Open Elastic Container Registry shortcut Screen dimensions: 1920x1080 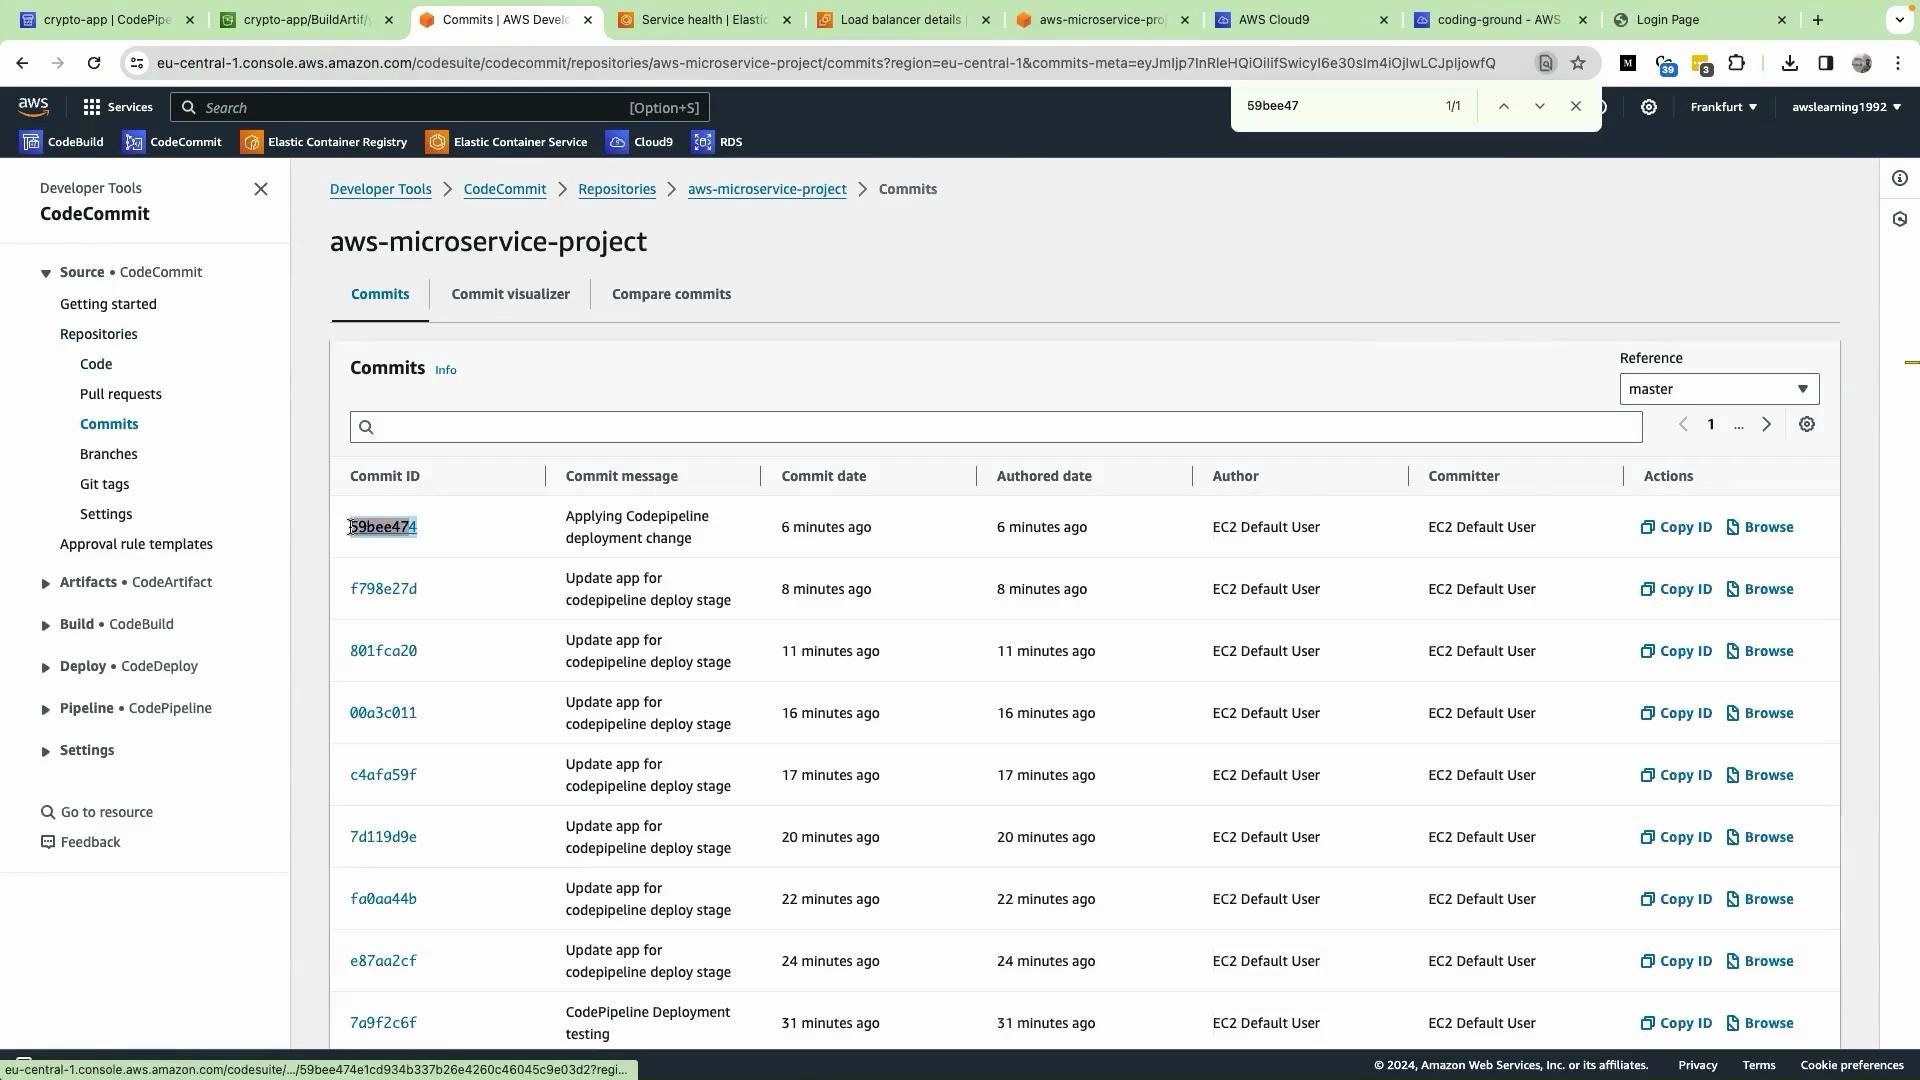tap(324, 142)
